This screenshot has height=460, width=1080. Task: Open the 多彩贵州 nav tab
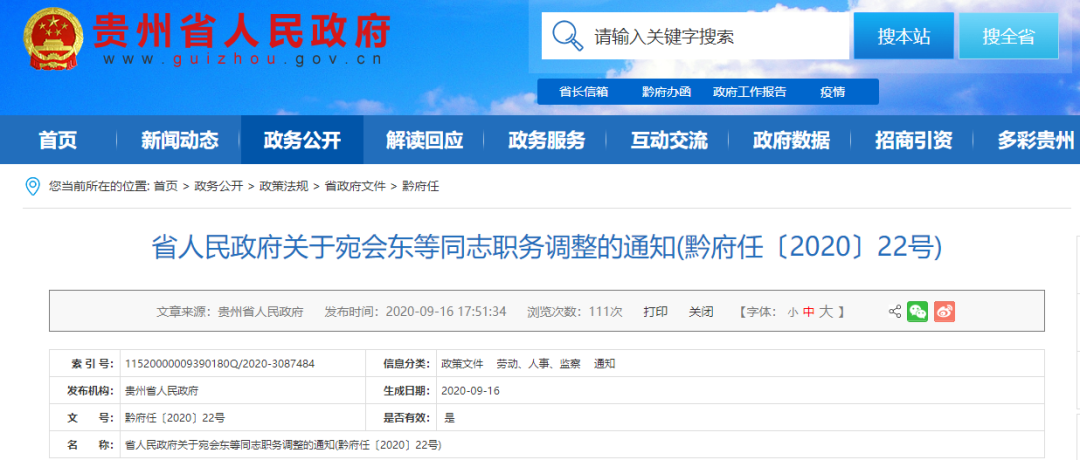(1035, 140)
